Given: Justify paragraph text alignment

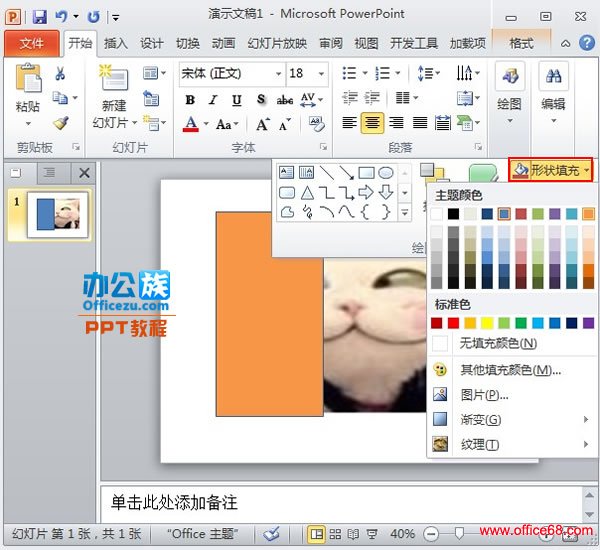Looking at the screenshot, I should coord(420,123).
